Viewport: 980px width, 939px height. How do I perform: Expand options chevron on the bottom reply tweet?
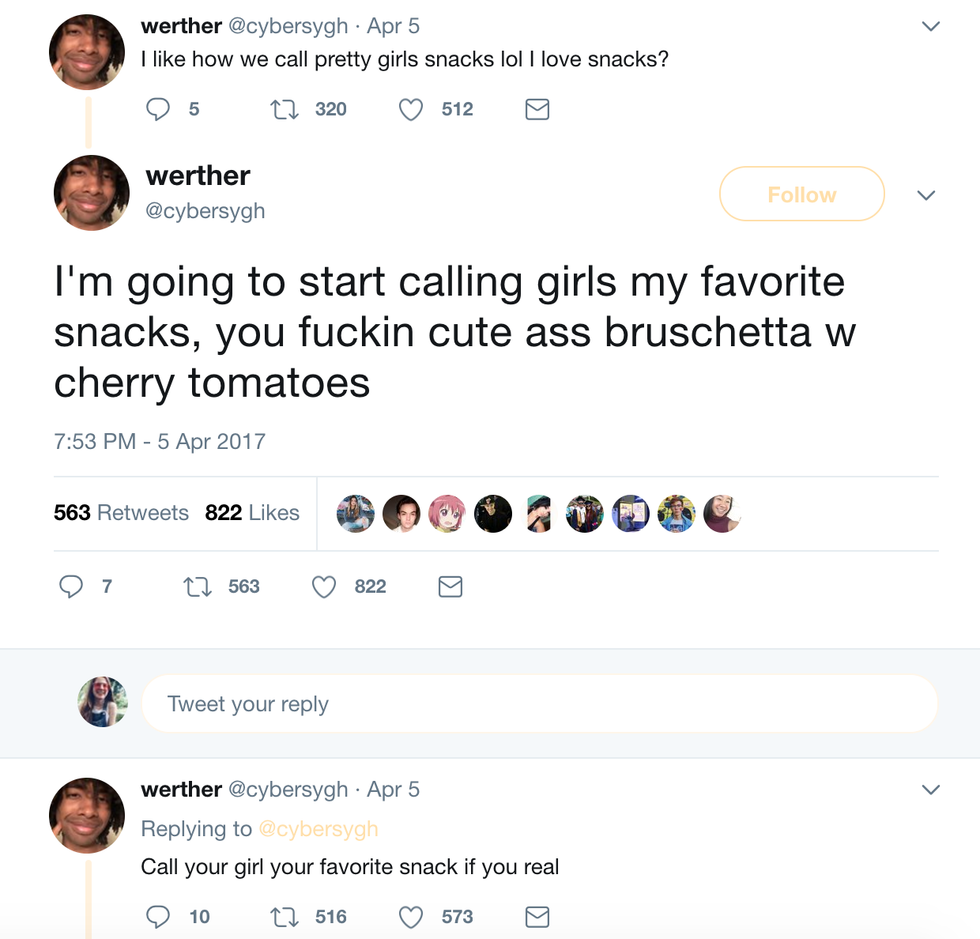(x=931, y=790)
